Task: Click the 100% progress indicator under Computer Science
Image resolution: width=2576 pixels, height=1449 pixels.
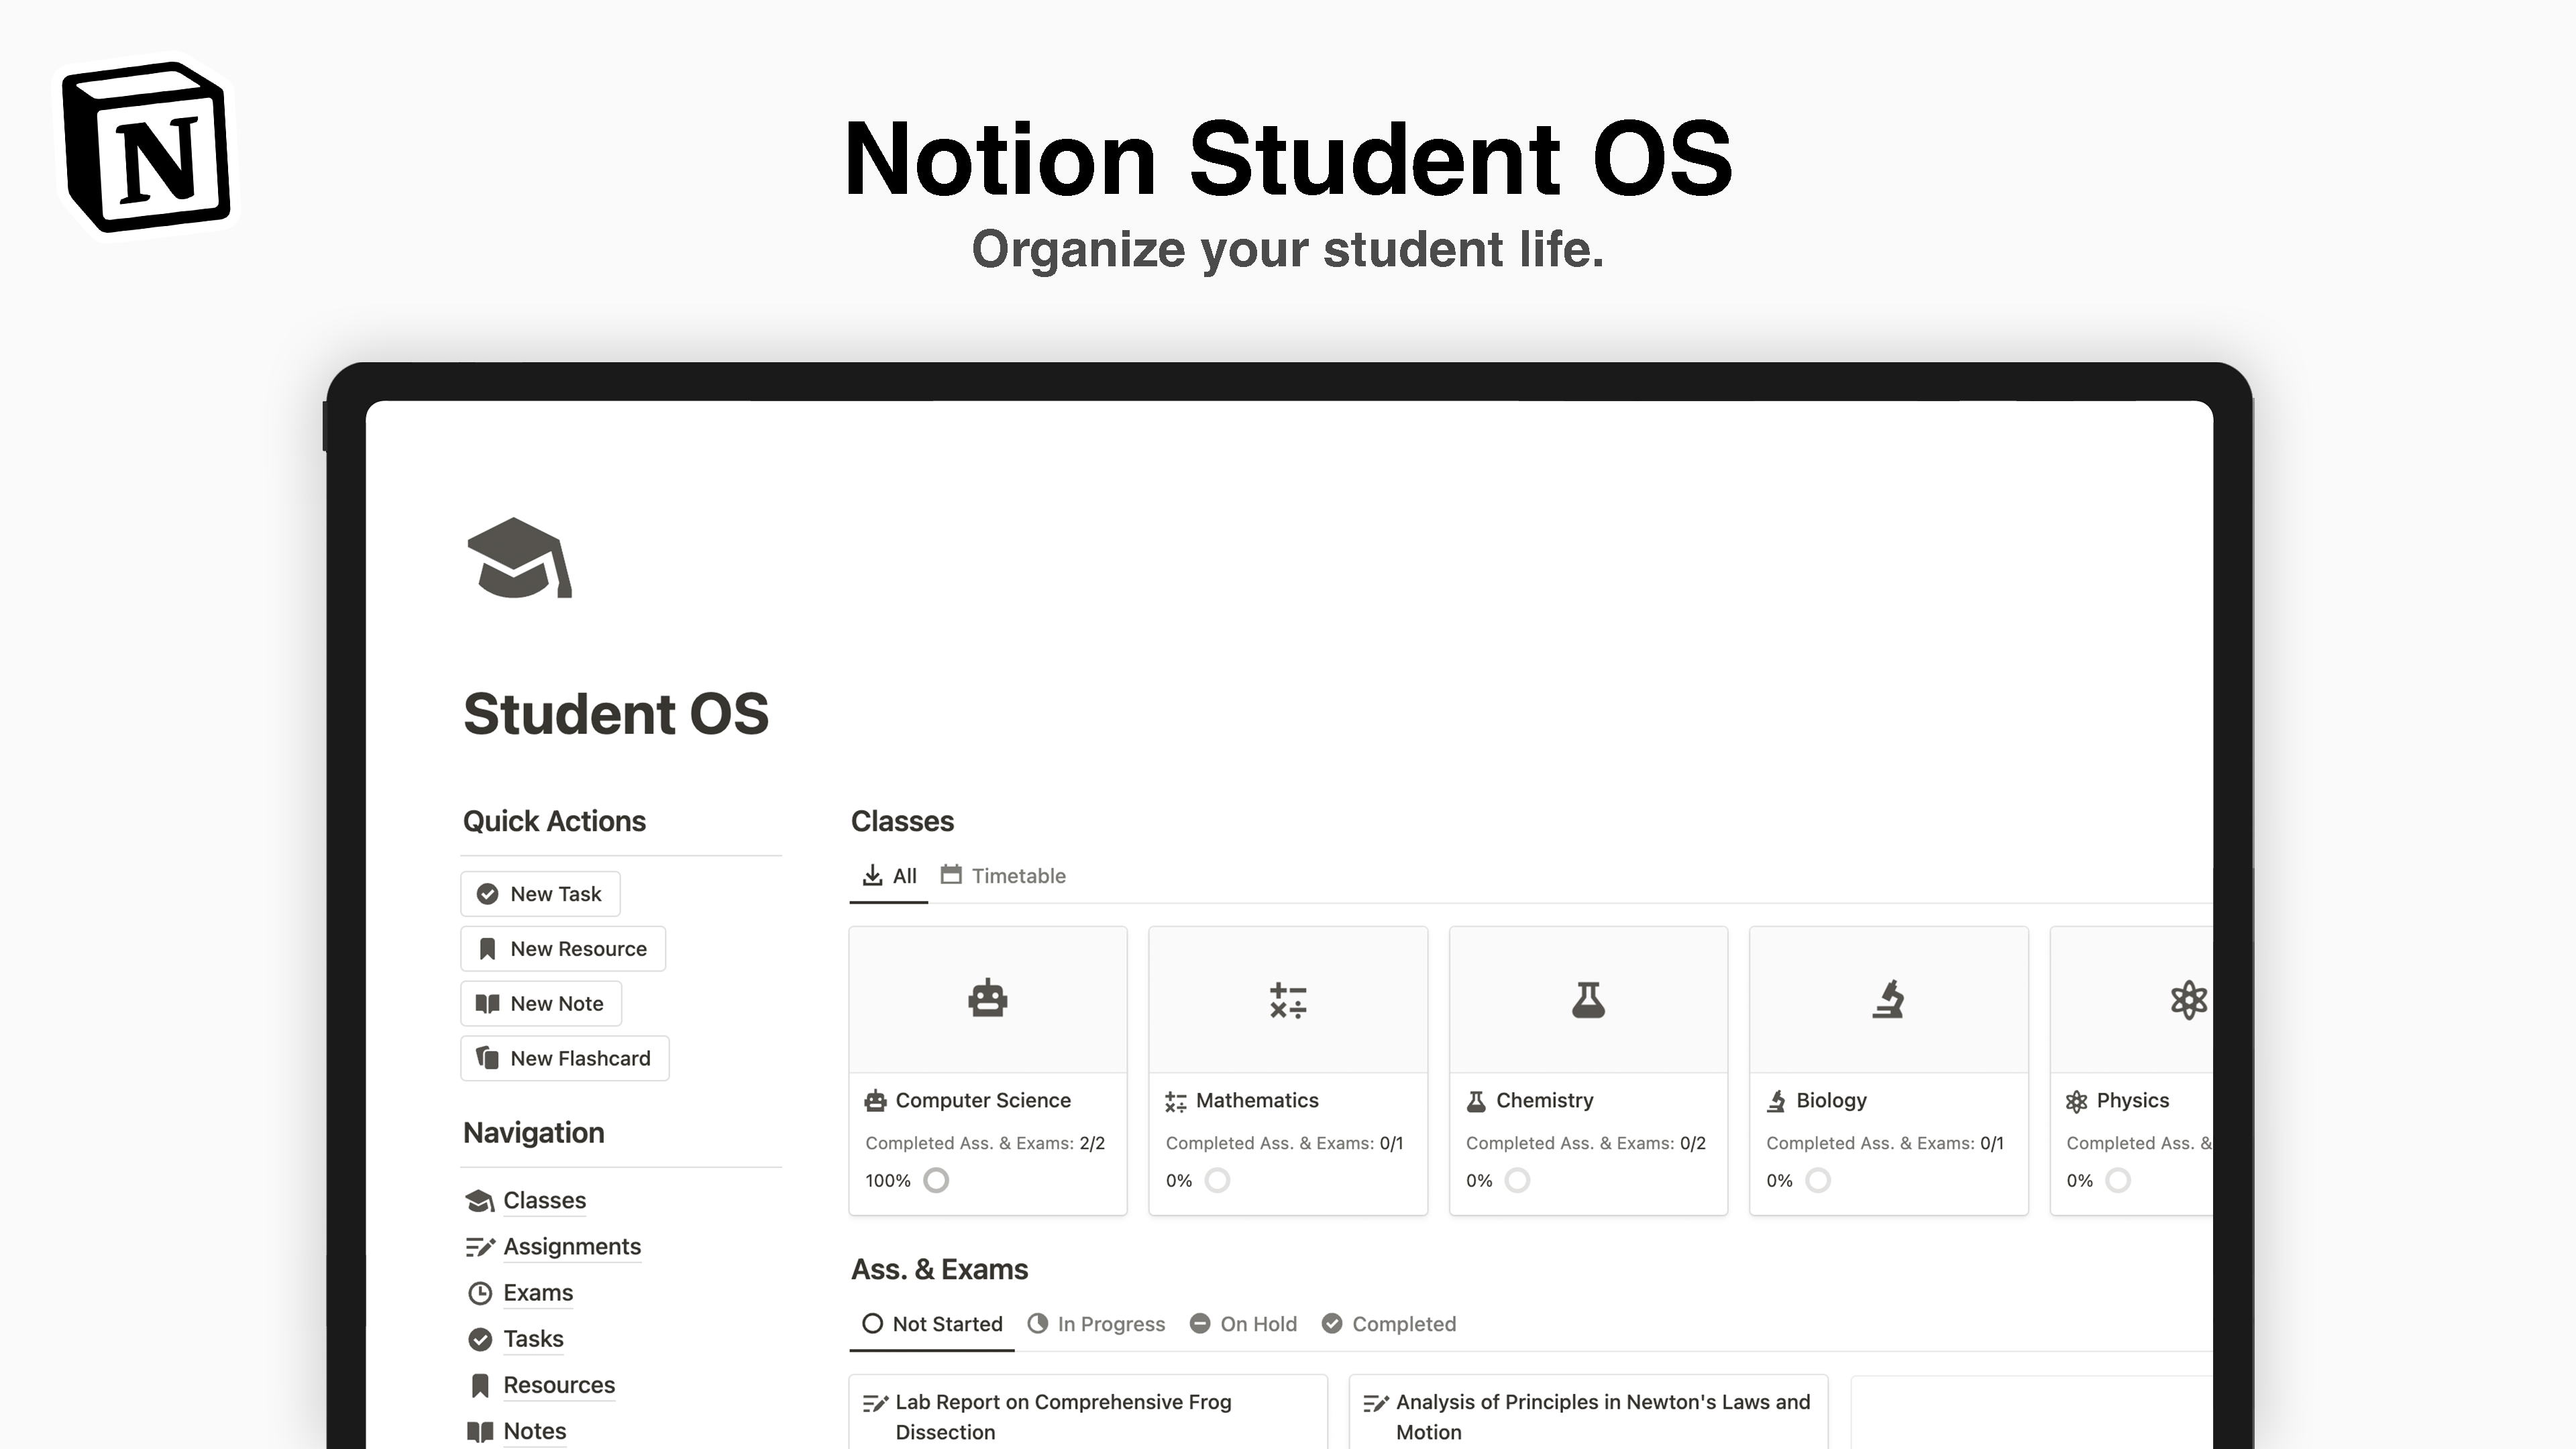Action: pos(886,1180)
